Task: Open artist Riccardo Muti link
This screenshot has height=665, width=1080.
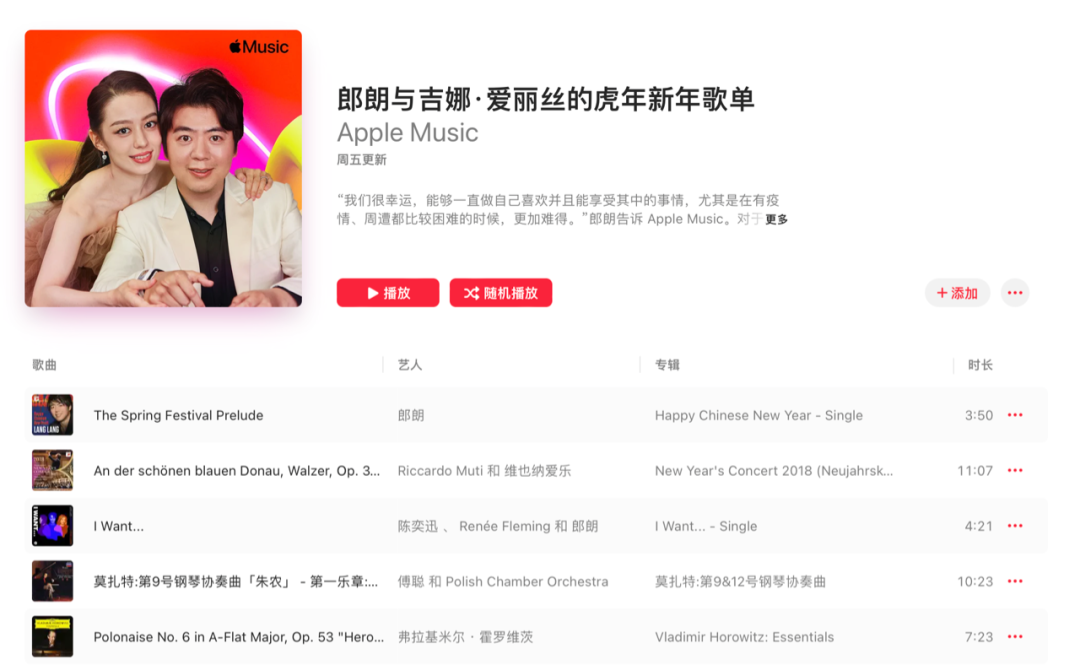Action: (x=440, y=471)
